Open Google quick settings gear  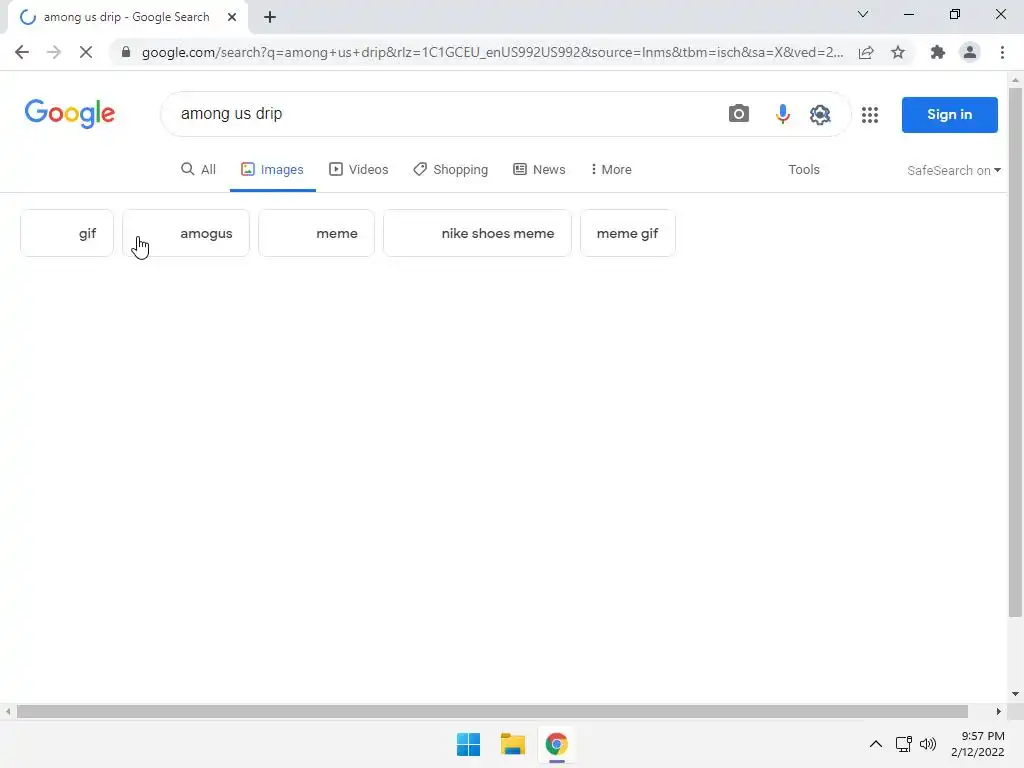point(820,114)
